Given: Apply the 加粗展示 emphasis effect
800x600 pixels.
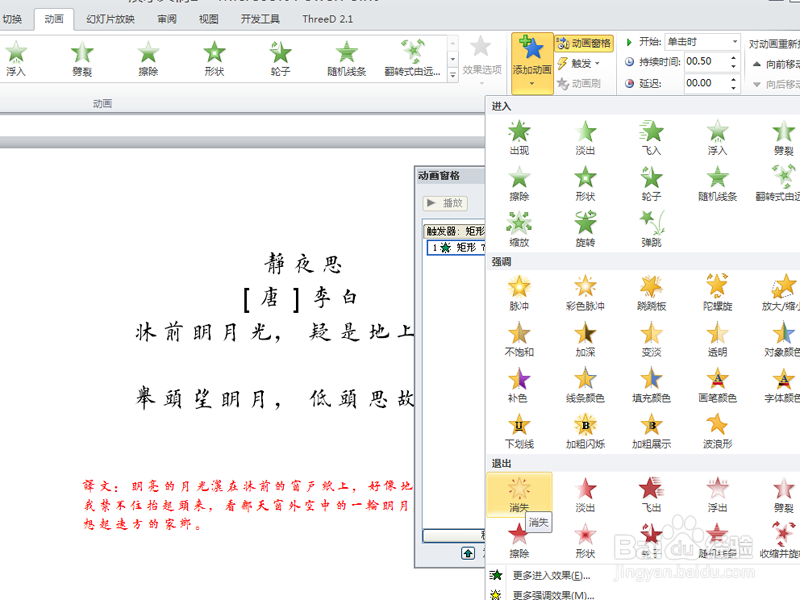Looking at the screenshot, I should pyautogui.click(x=652, y=431).
